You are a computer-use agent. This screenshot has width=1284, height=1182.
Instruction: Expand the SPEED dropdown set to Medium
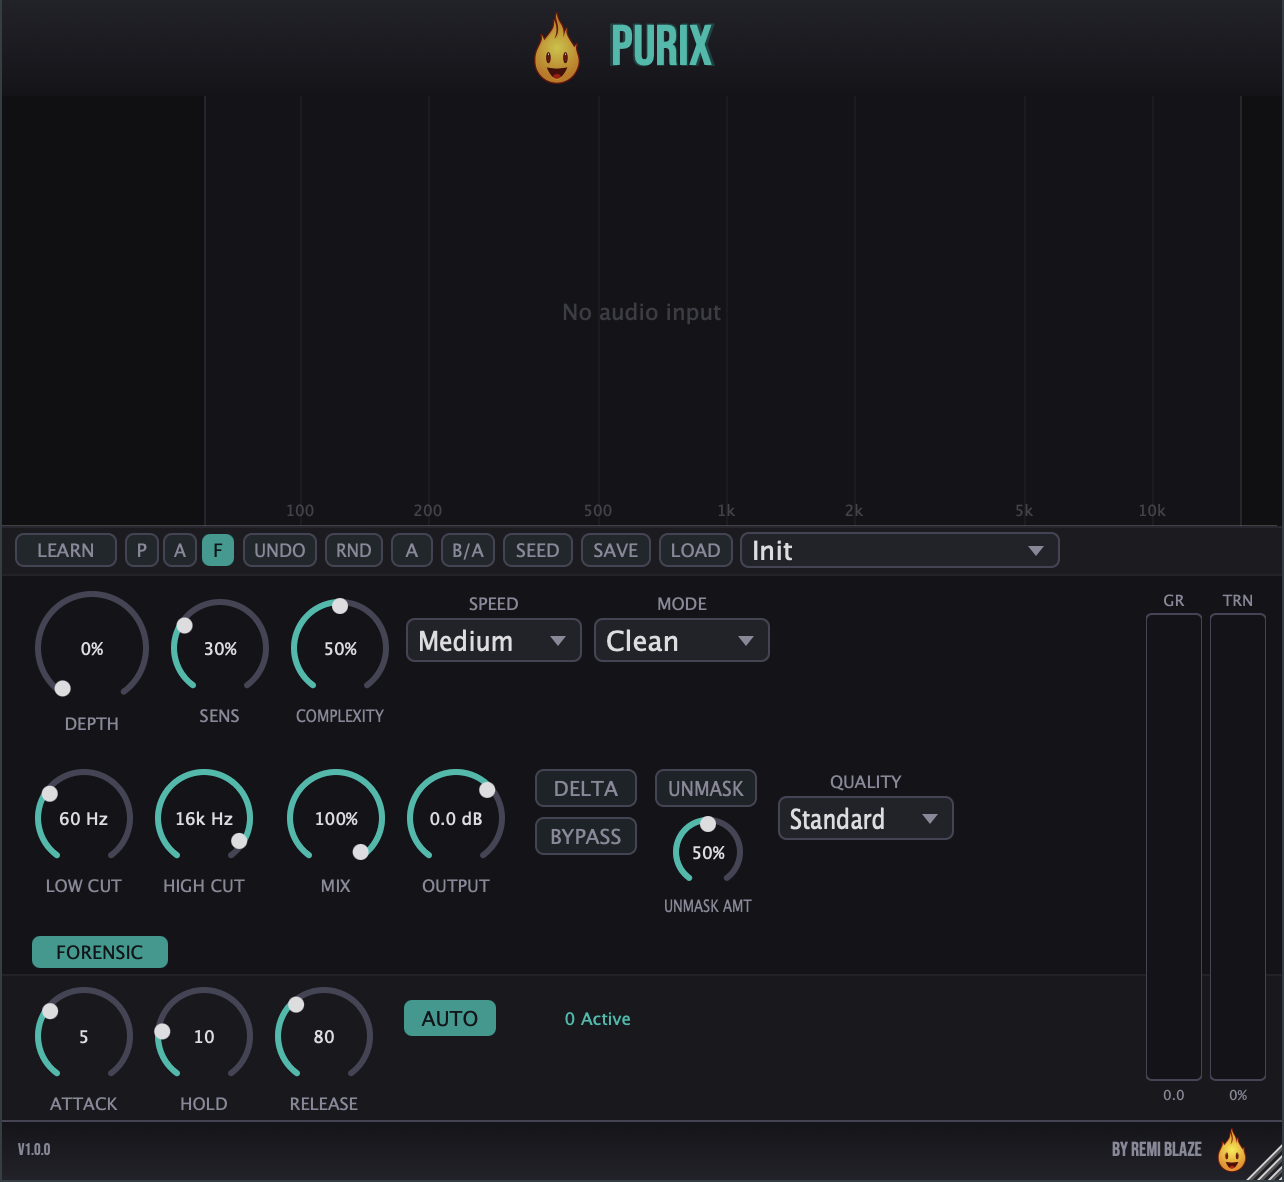pyautogui.click(x=494, y=640)
